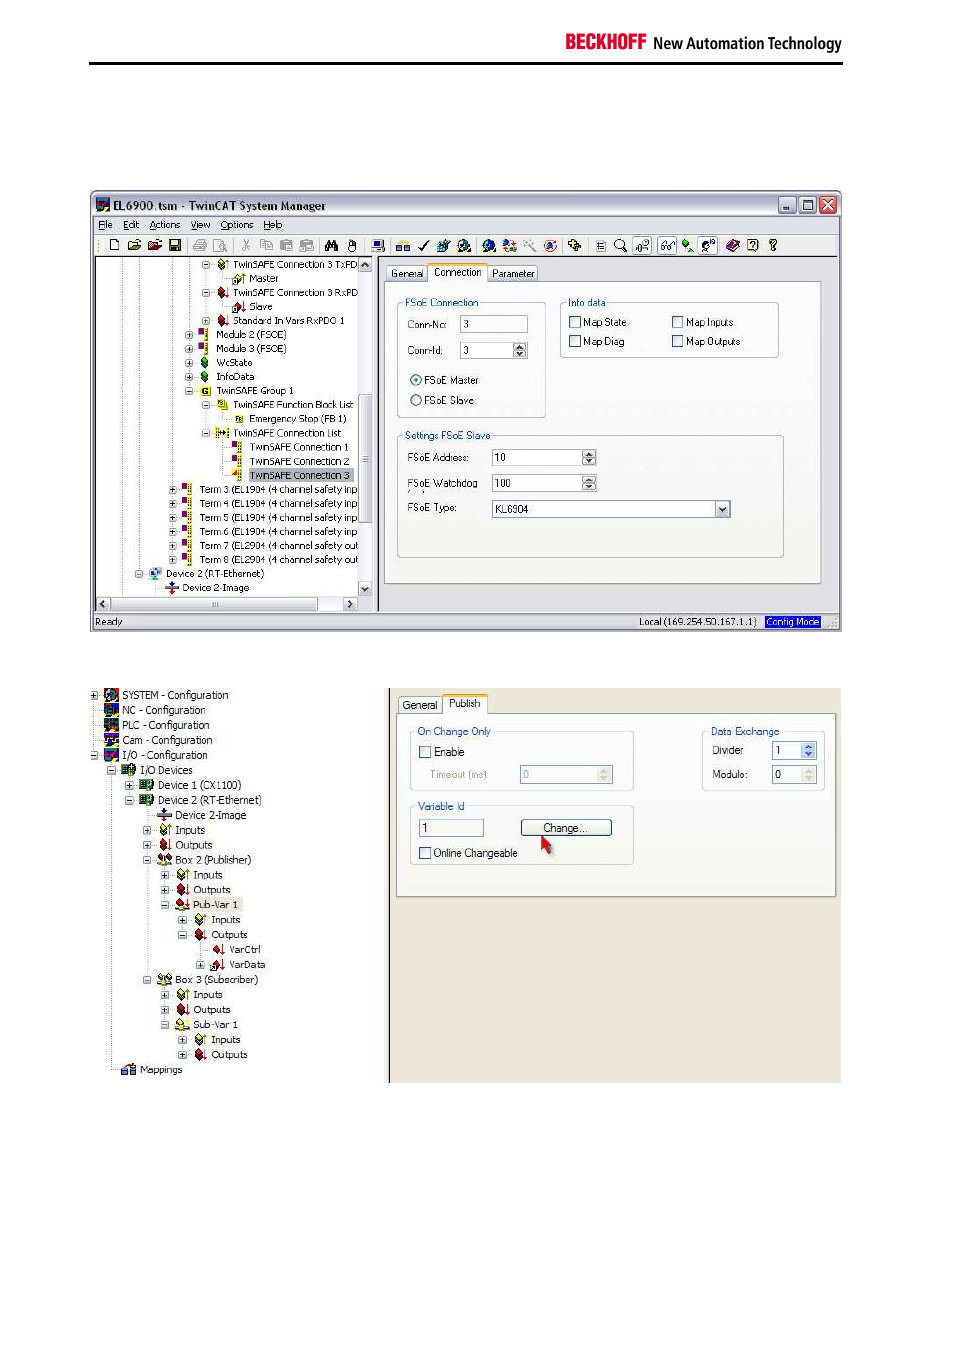
Task: Click the tree scrollbar down arrow
Action: (x=365, y=589)
